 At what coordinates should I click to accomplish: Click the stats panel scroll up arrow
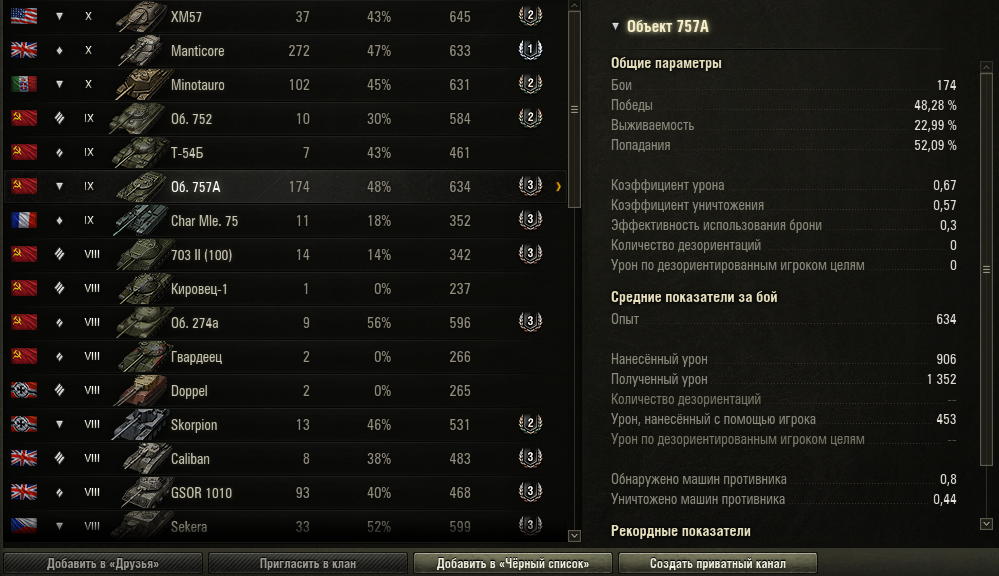tap(986, 67)
